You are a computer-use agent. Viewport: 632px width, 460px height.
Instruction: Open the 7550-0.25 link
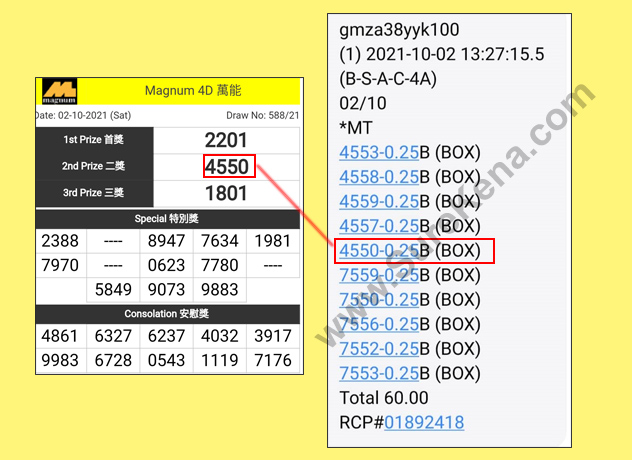pyautogui.click(x=379, y=300)
